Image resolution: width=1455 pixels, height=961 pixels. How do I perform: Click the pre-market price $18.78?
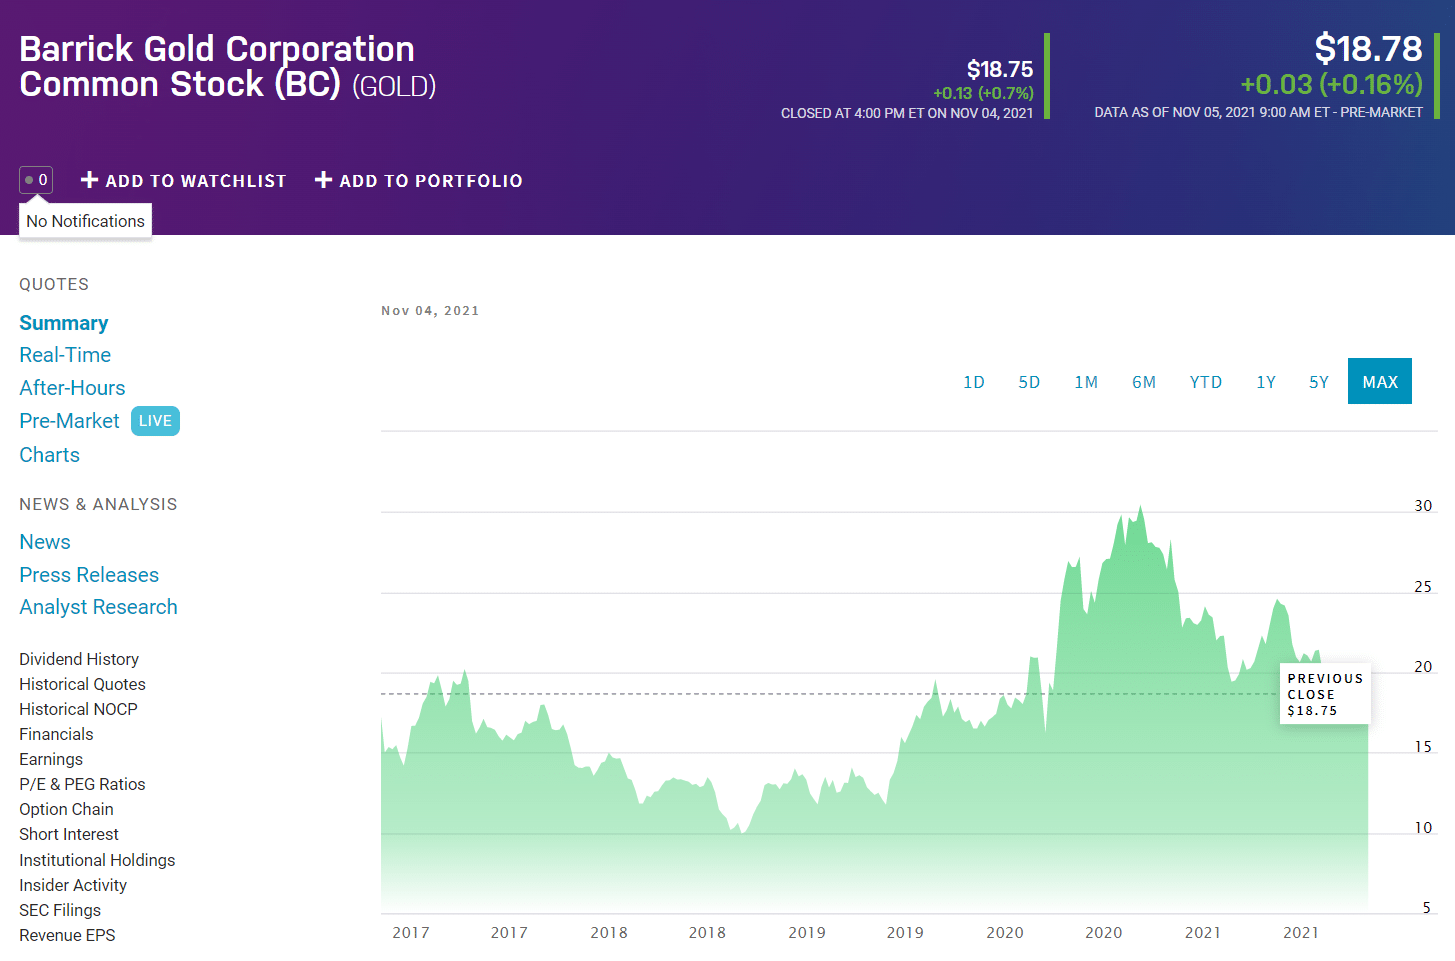(x=1368, y=48)
